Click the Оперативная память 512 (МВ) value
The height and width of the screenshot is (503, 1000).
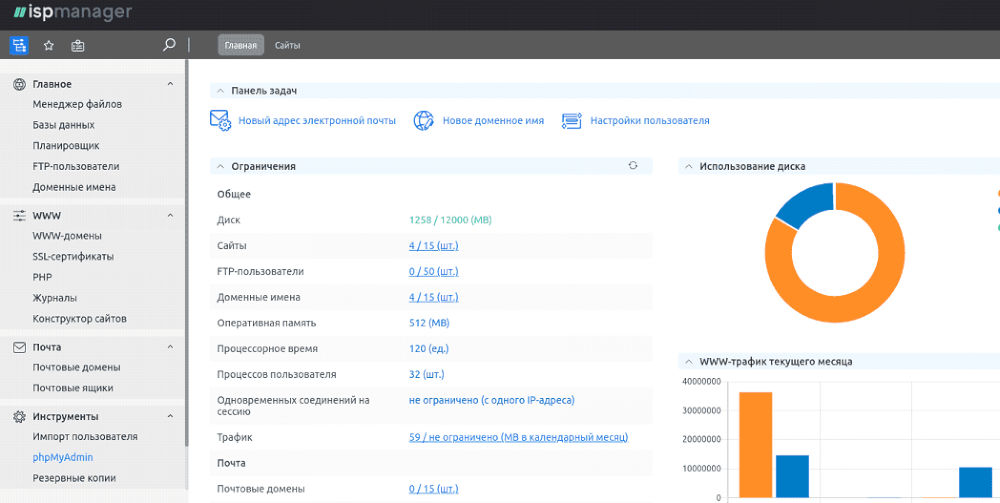click(x=429, y=323)
